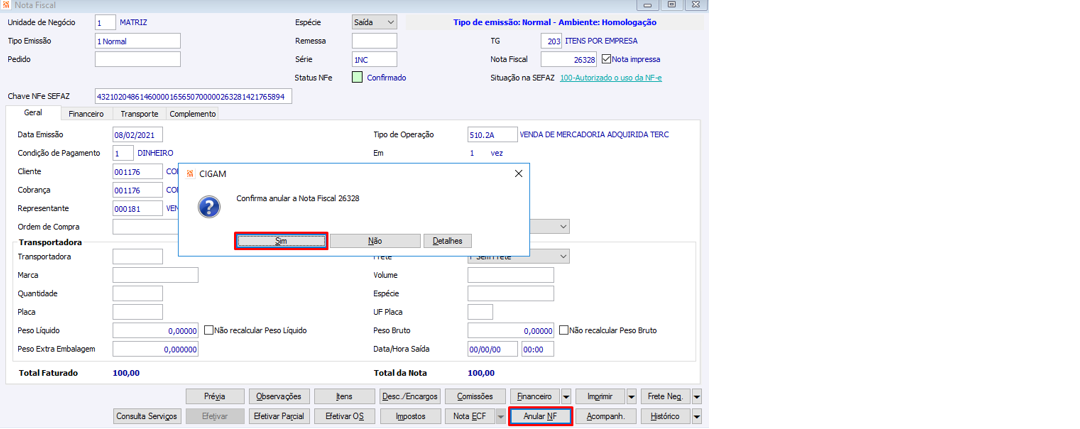This screenshot has height=429, width=1080.
Task: Switch to the Geral tab
Action: [32, 113]
